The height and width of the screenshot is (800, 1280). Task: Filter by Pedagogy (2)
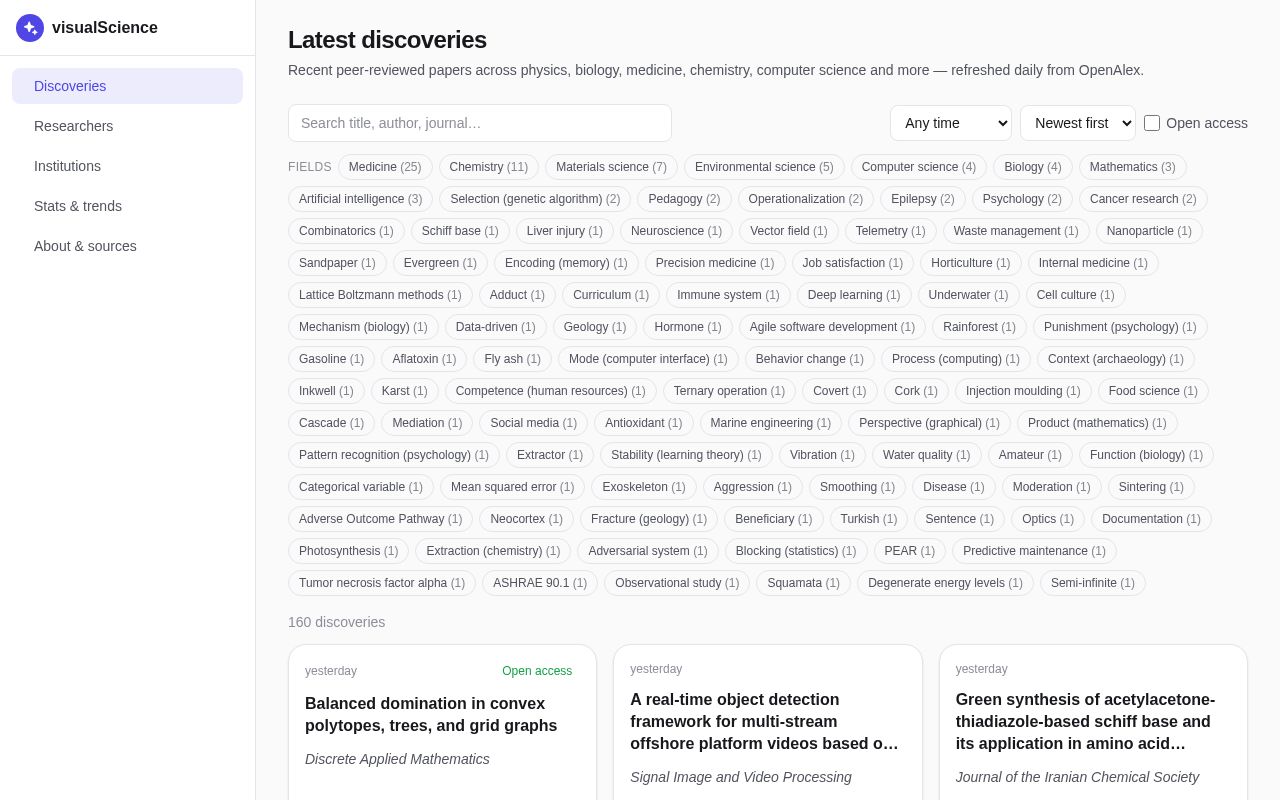pos(684,199)
